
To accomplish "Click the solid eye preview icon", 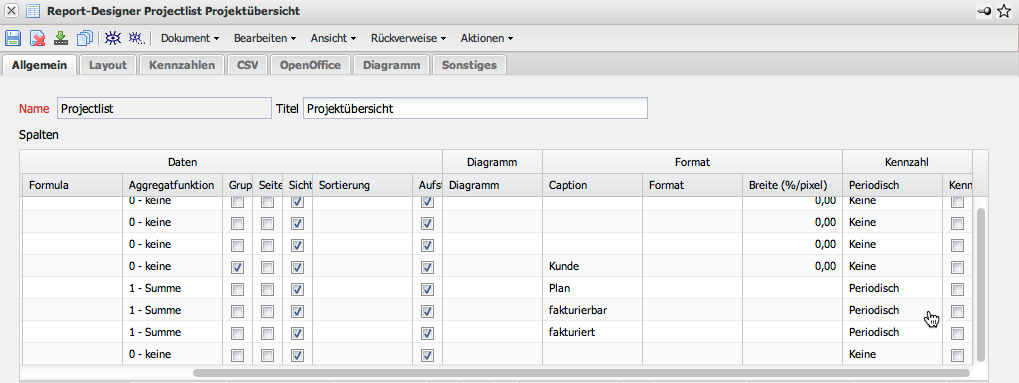I will tap(113, 38).
